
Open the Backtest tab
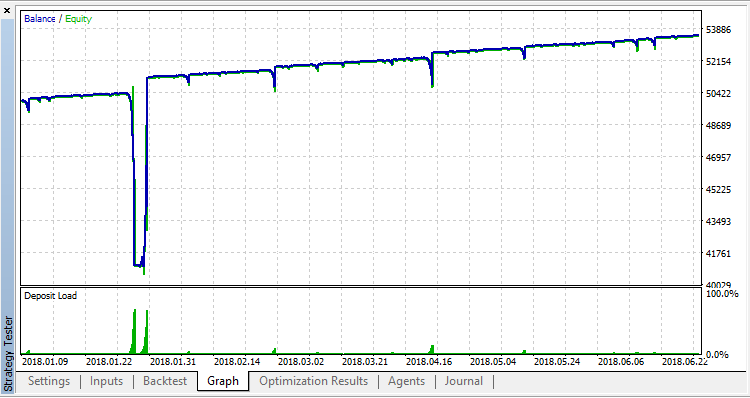click(x=165, y=381)
